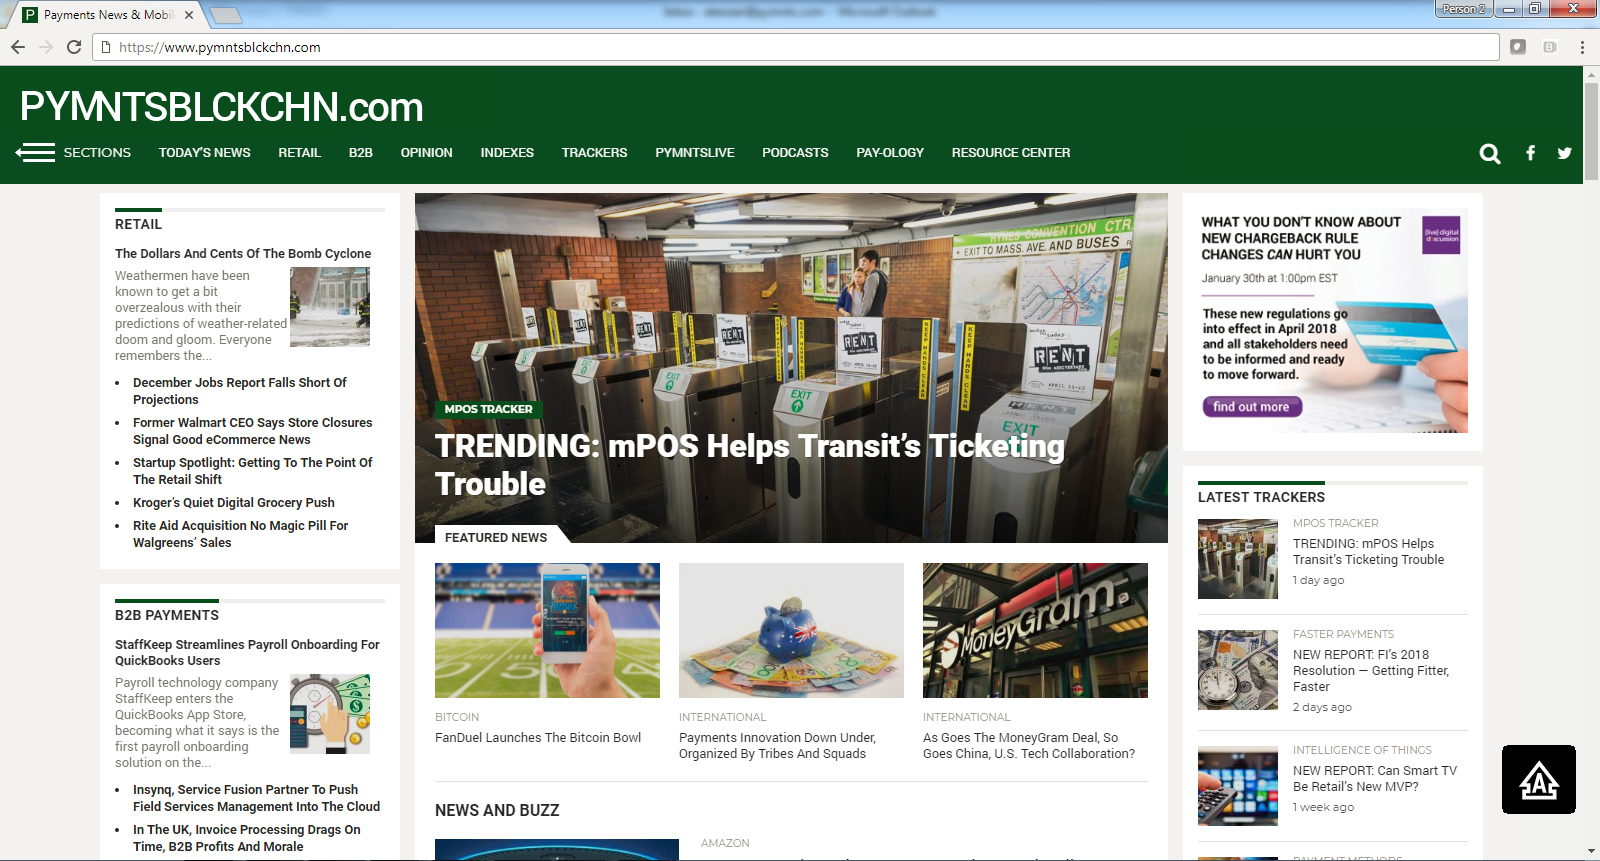Go to the Resource Center menu
The height and width of the screenshot is (861, 1600).
point(1010,153)
